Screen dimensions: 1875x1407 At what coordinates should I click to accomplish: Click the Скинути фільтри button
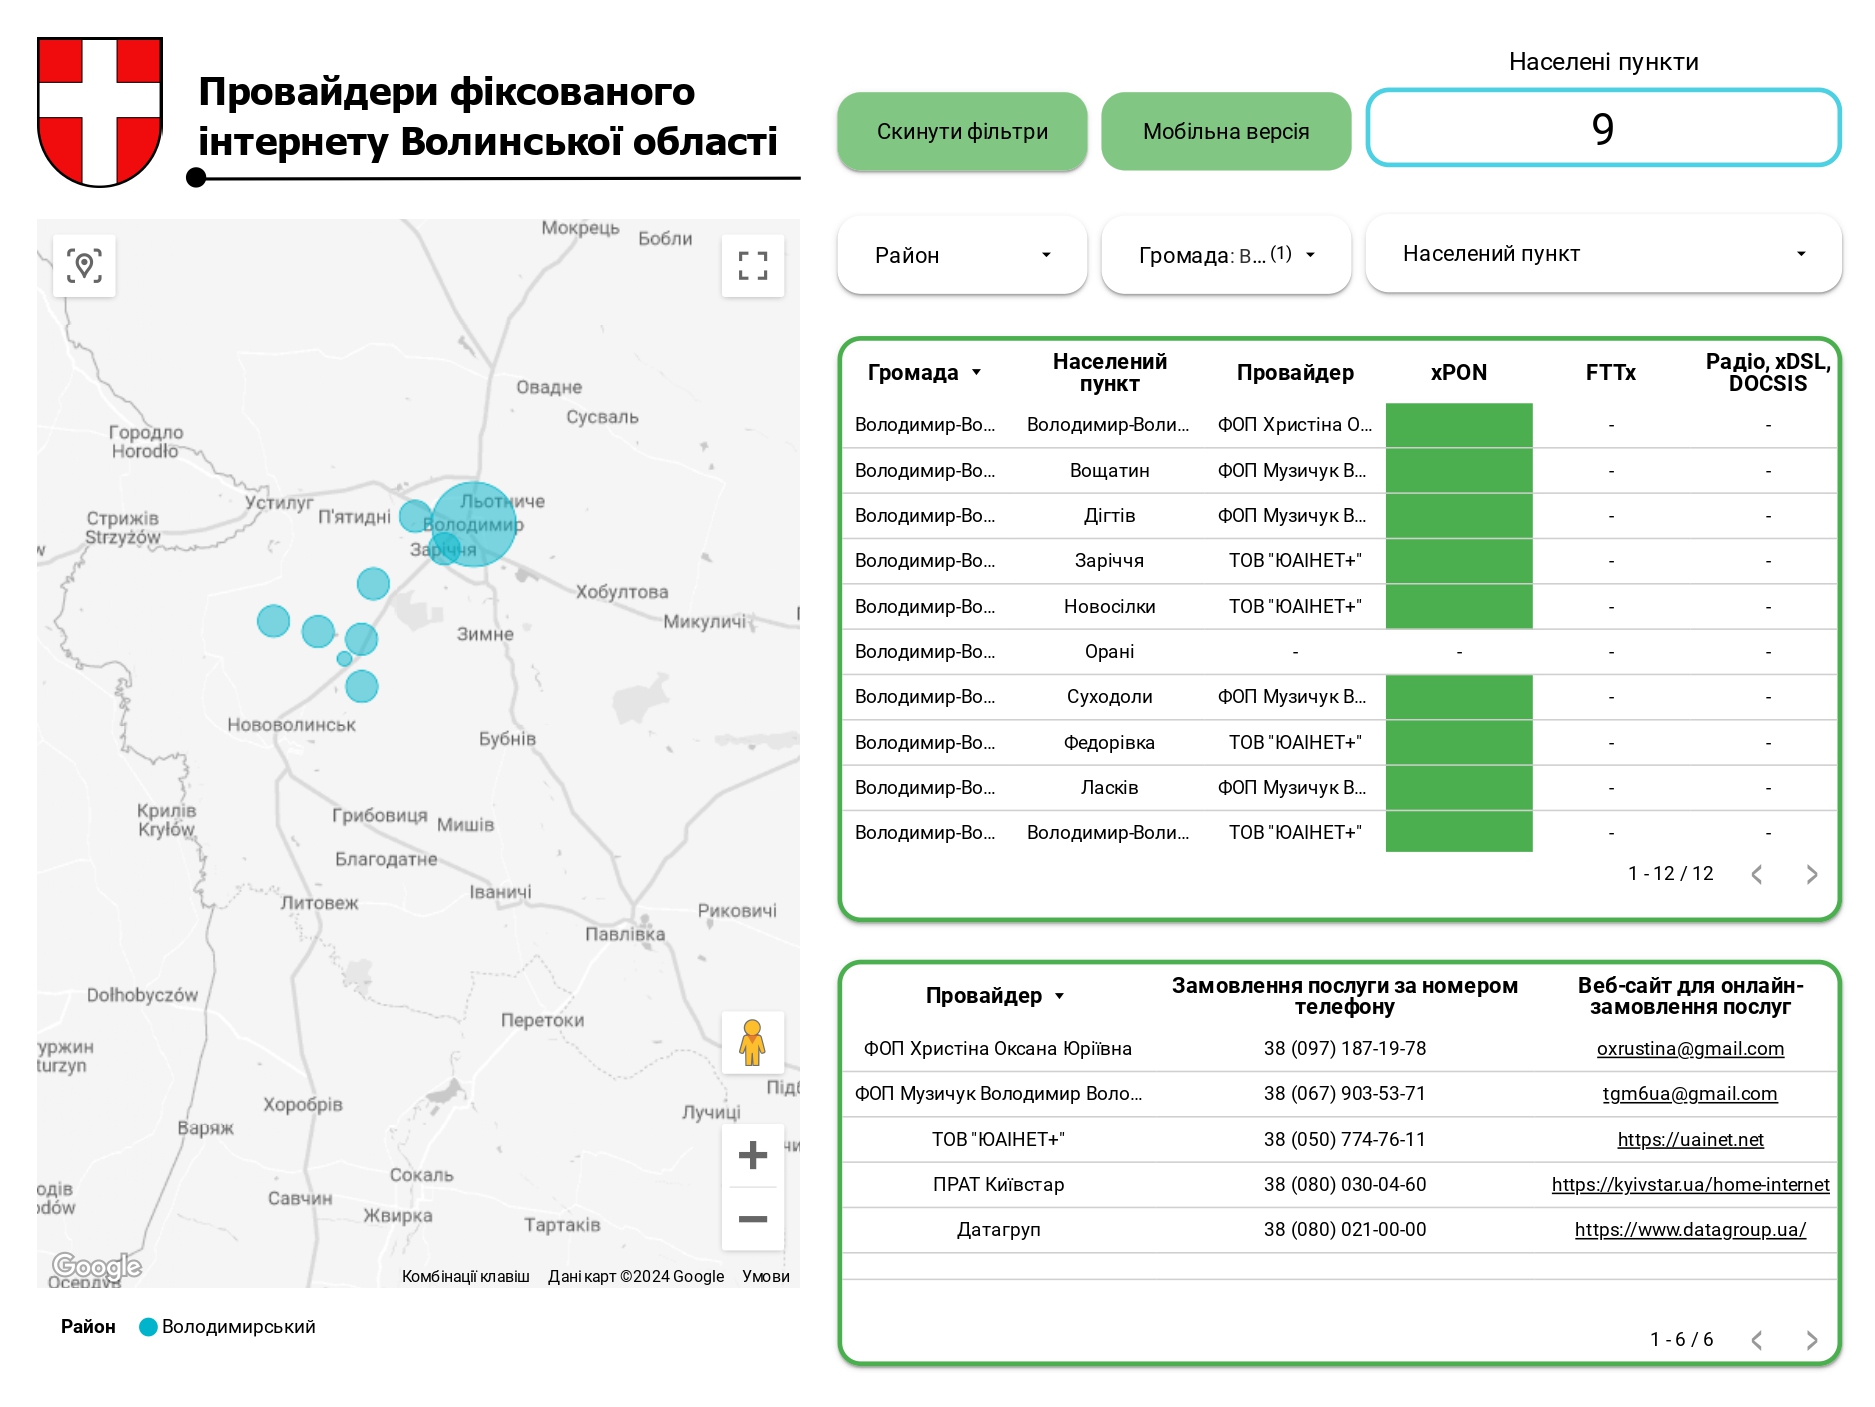[962, 131]
